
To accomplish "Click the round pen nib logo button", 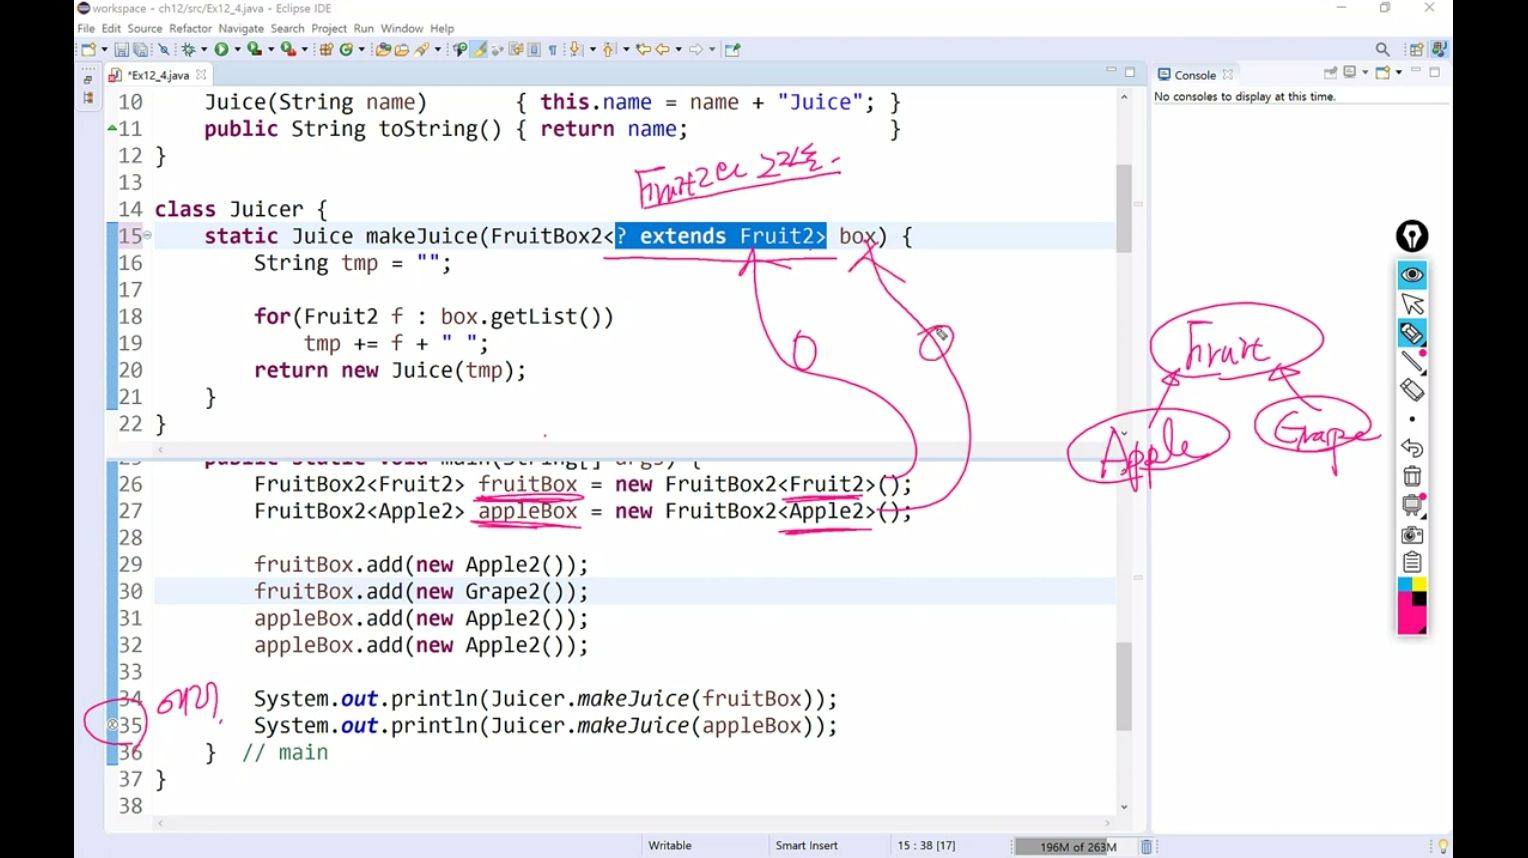I will (x=1412, y=236).
